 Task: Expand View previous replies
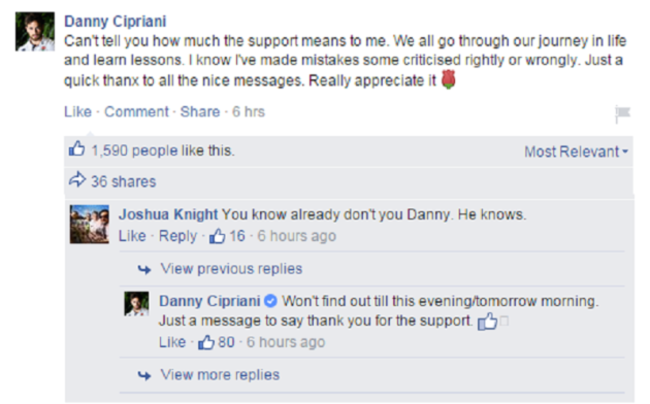point(230,268)
